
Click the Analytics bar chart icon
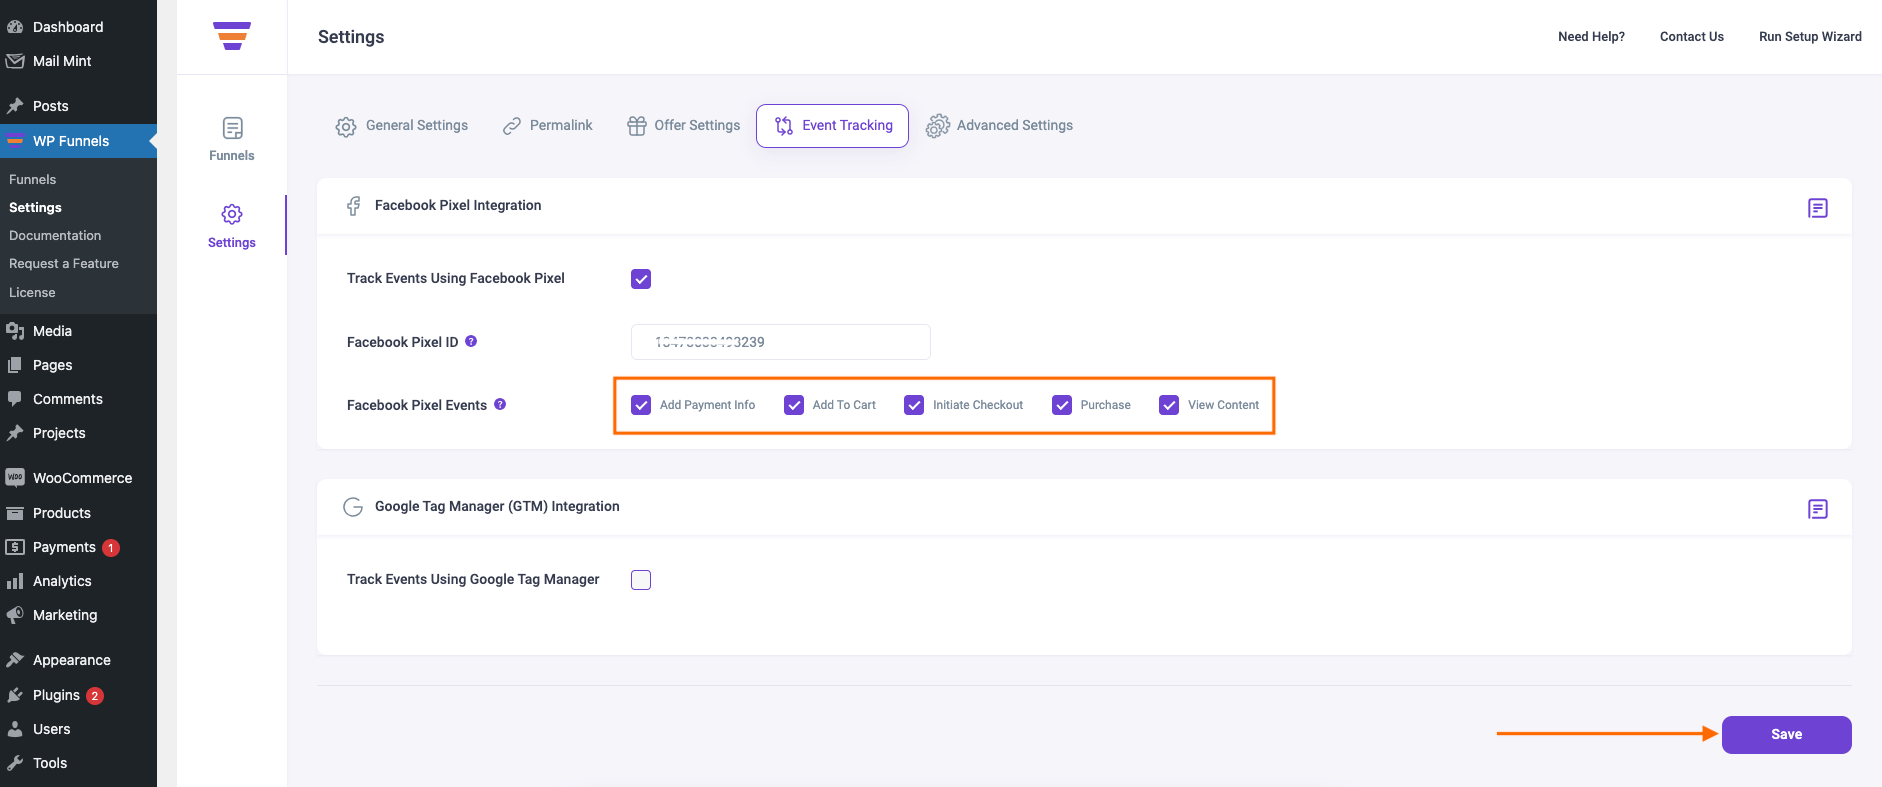point(15,581)
